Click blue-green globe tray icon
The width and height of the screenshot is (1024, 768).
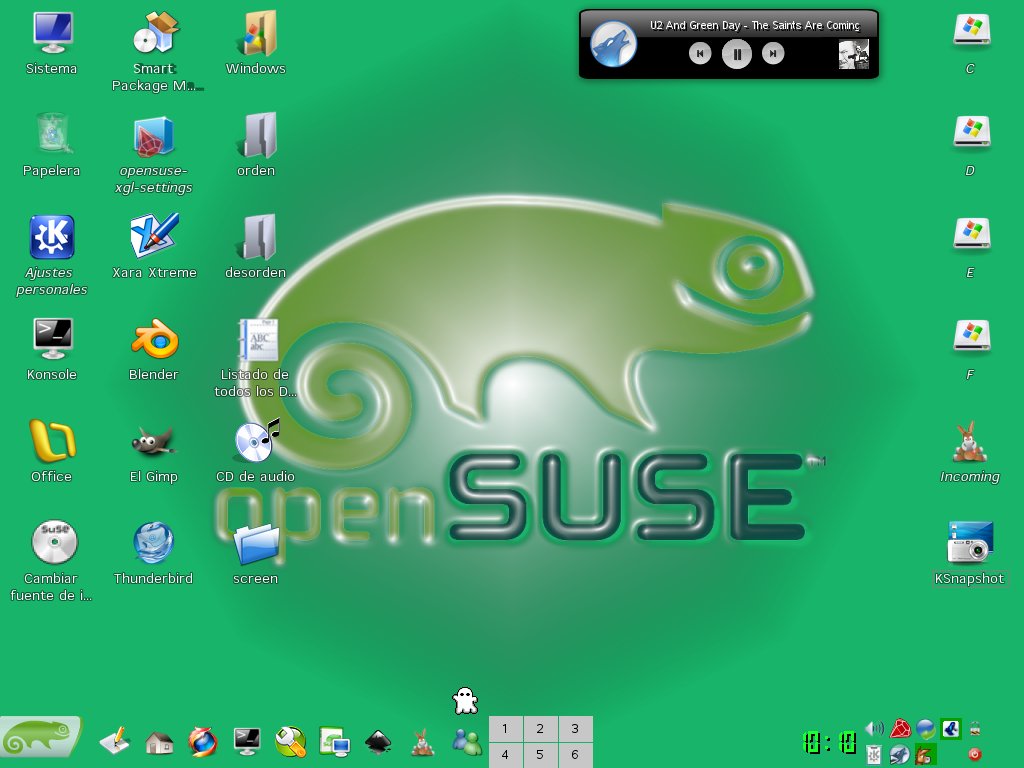925,728
